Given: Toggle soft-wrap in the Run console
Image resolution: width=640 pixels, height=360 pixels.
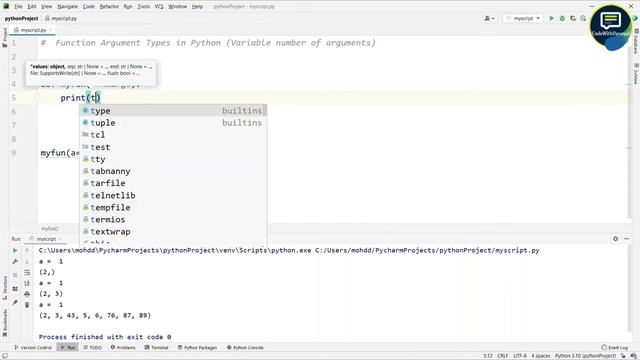Looking at the screenshot, I should pyautogui.click(x=27, y=272).
